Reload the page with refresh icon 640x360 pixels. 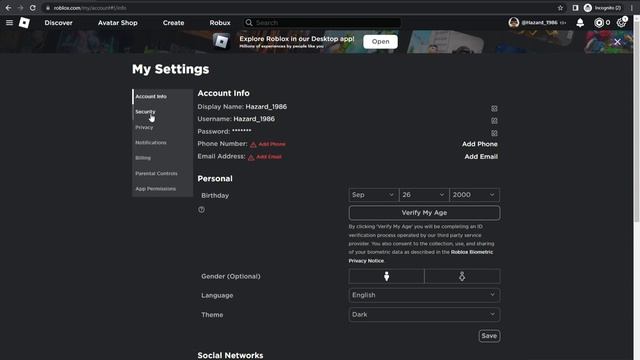click(x=33, y=8)
